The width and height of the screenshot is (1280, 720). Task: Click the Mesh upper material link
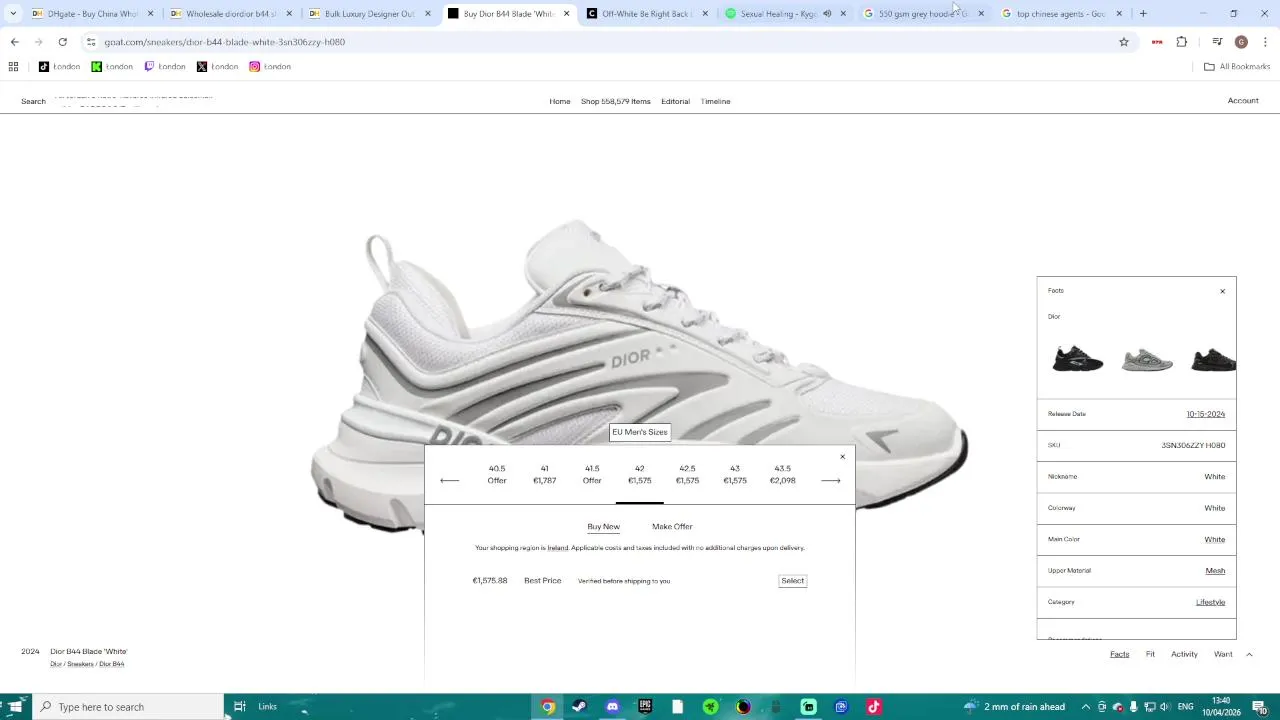[x=1215, y=571]
